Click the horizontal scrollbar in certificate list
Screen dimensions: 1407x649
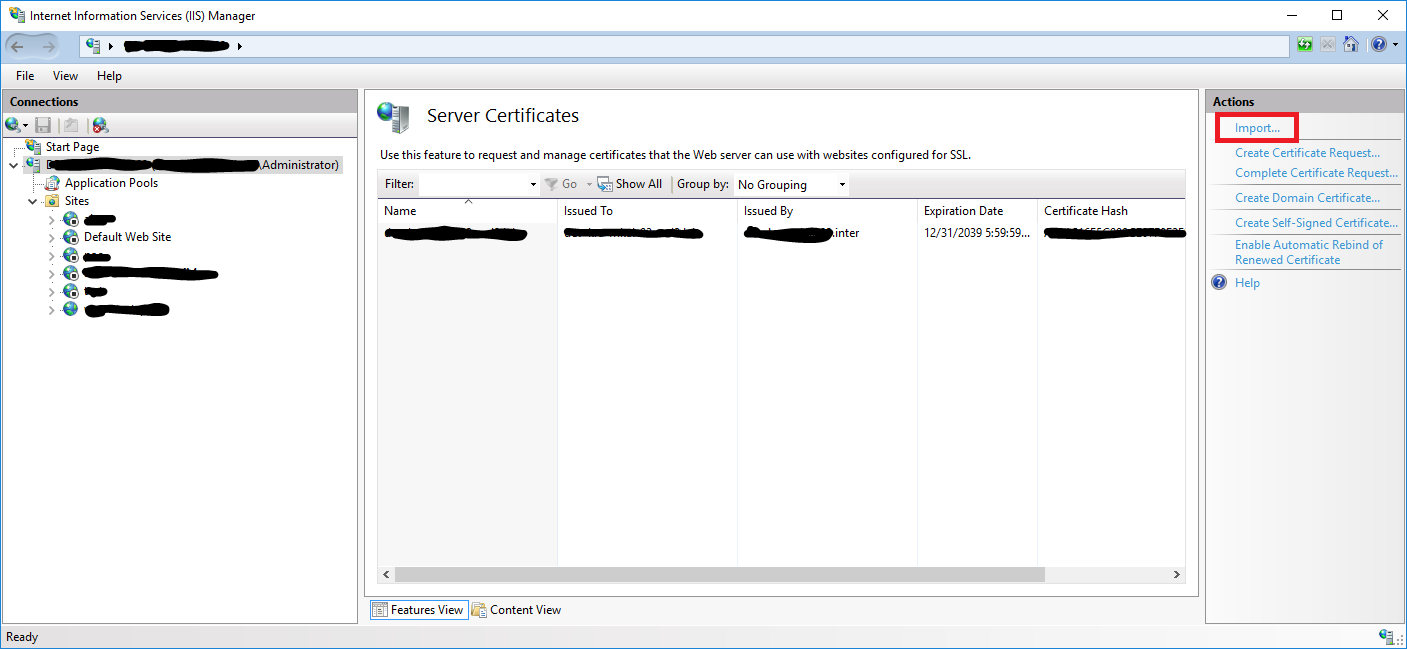click(719, 575)
